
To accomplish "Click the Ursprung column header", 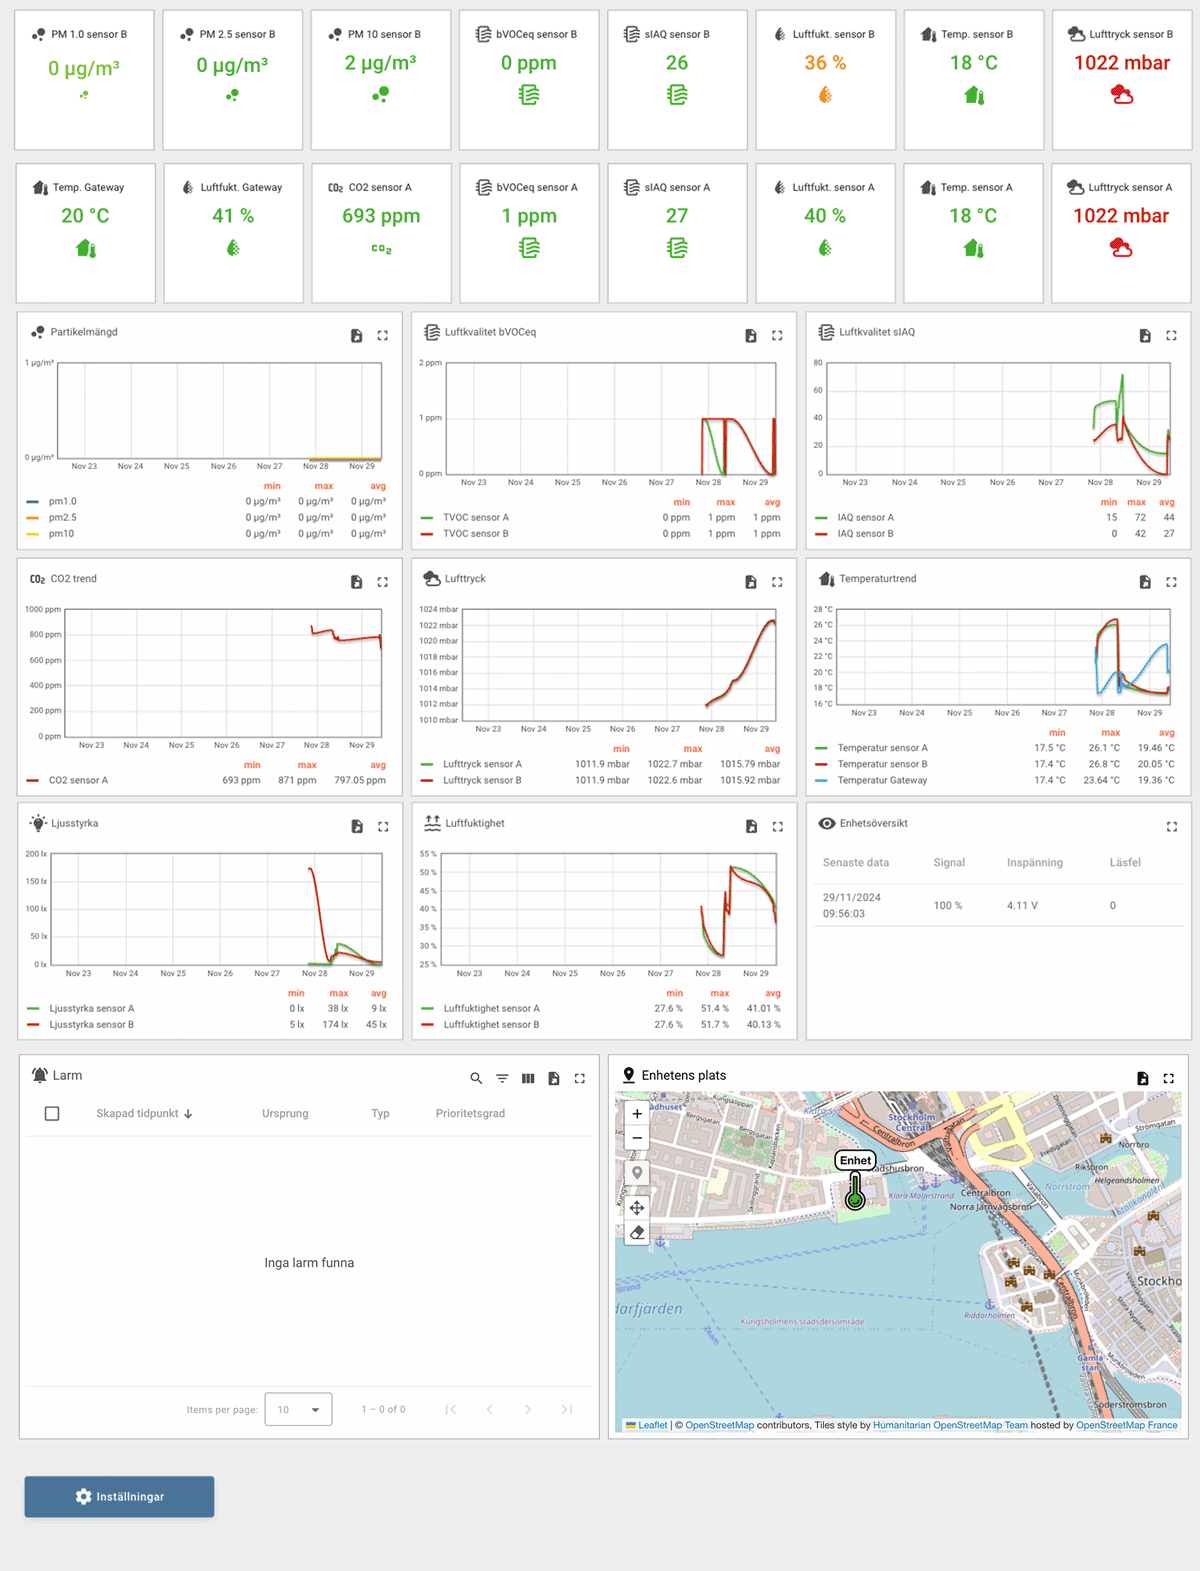I will coord(285,1113).
